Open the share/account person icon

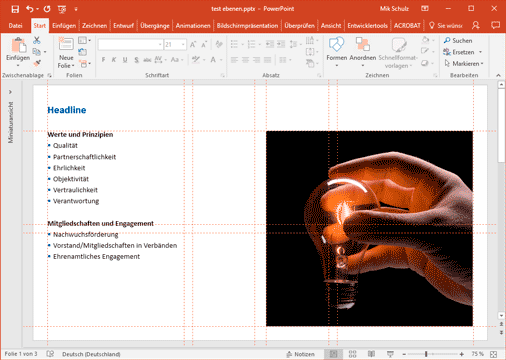click(x=476, y=25)
